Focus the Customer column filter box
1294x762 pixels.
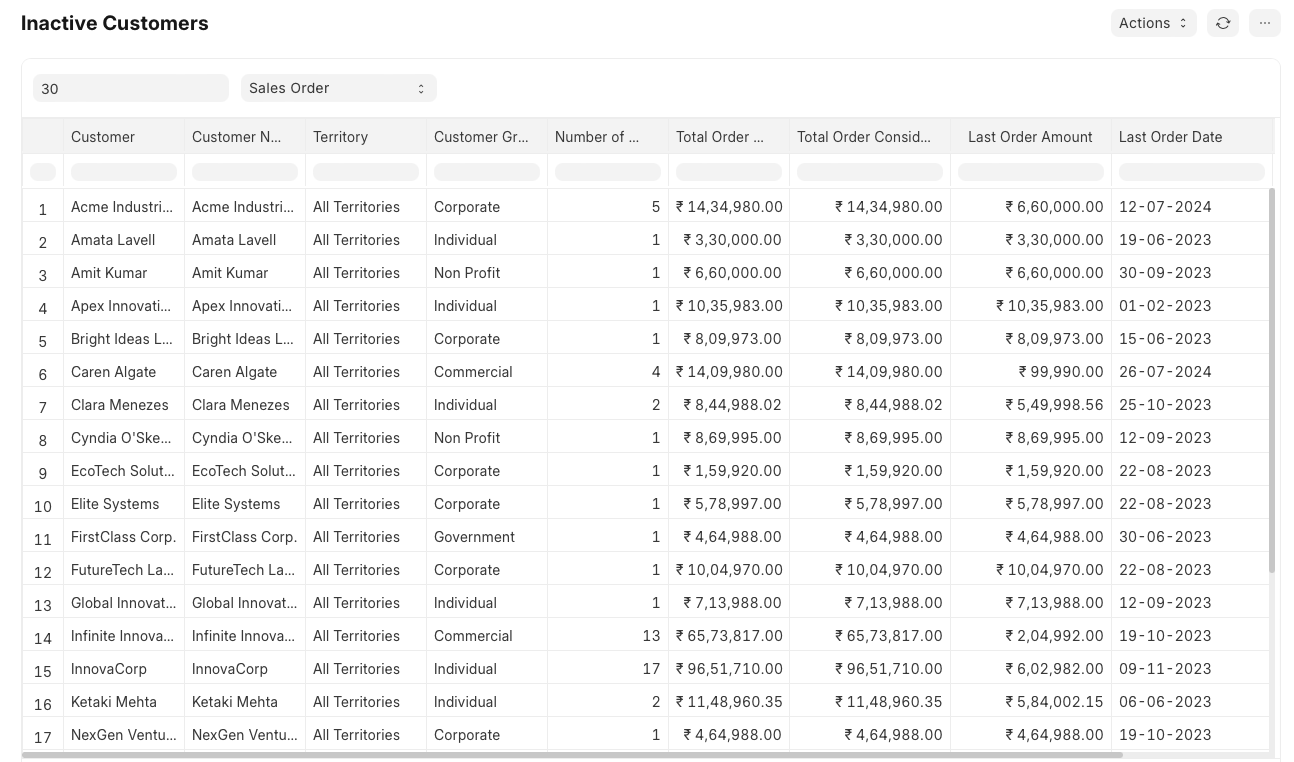[x=124, y=172]
